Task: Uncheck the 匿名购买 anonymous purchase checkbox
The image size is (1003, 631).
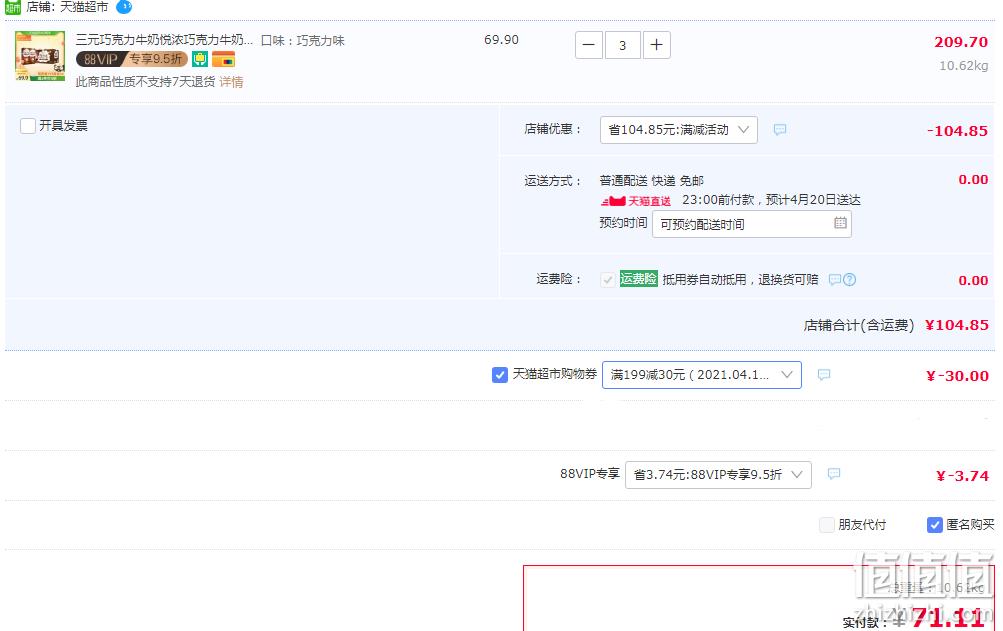Action: click(935, 525)
